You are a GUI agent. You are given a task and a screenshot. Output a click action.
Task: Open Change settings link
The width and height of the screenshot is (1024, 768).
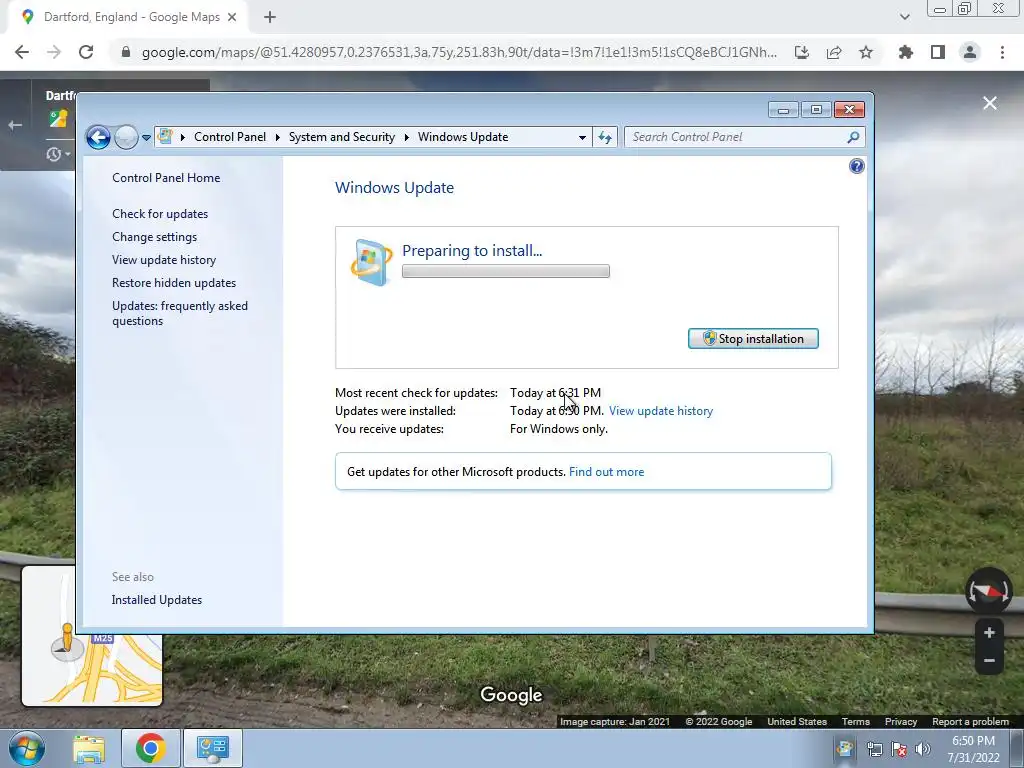click(x=154, y=236)
